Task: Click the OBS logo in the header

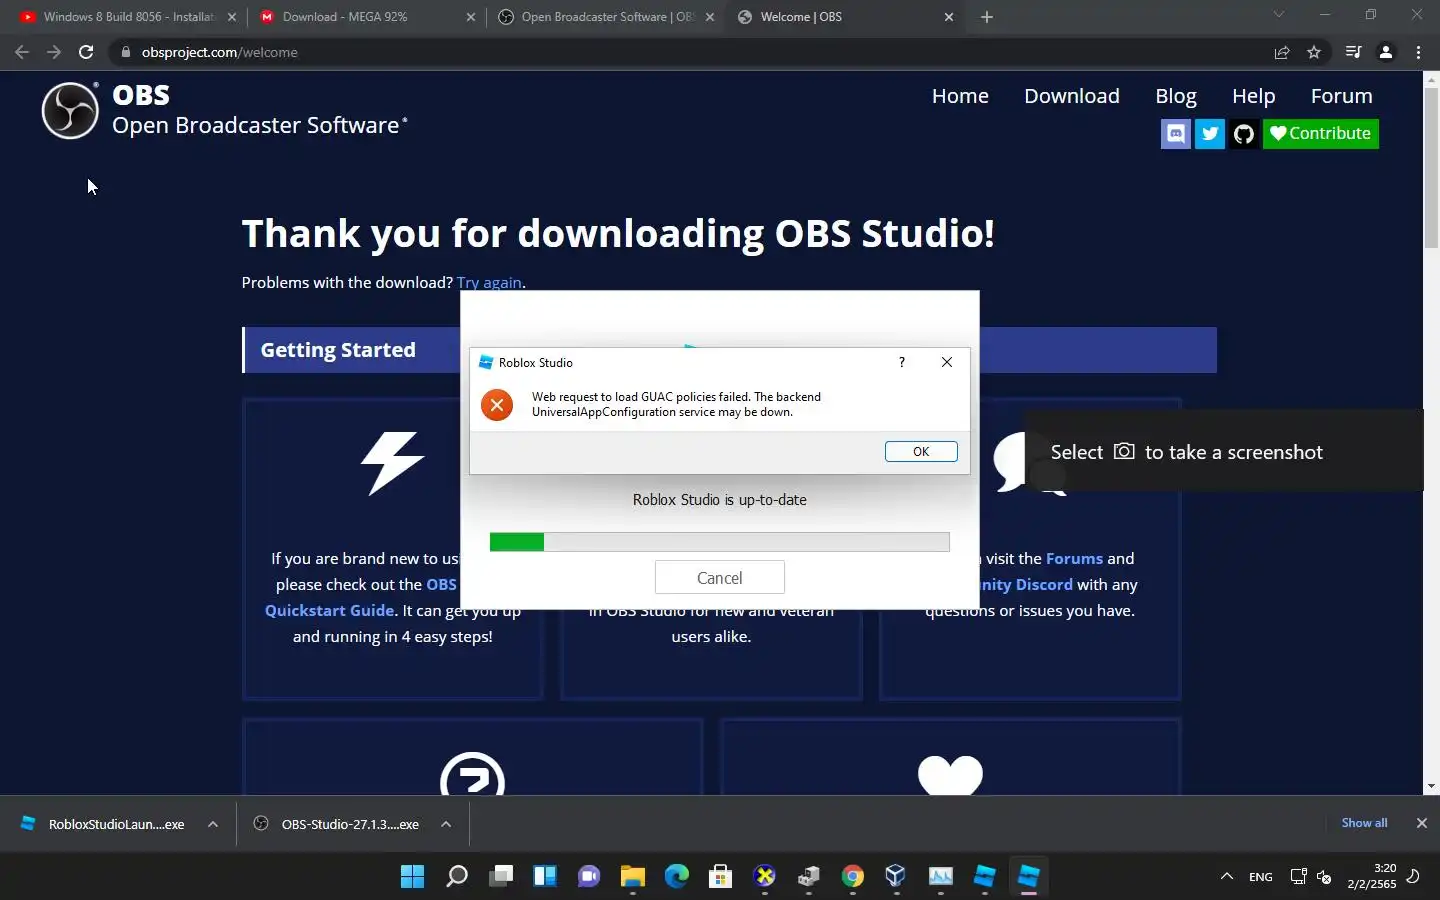Action: (70, 110)
